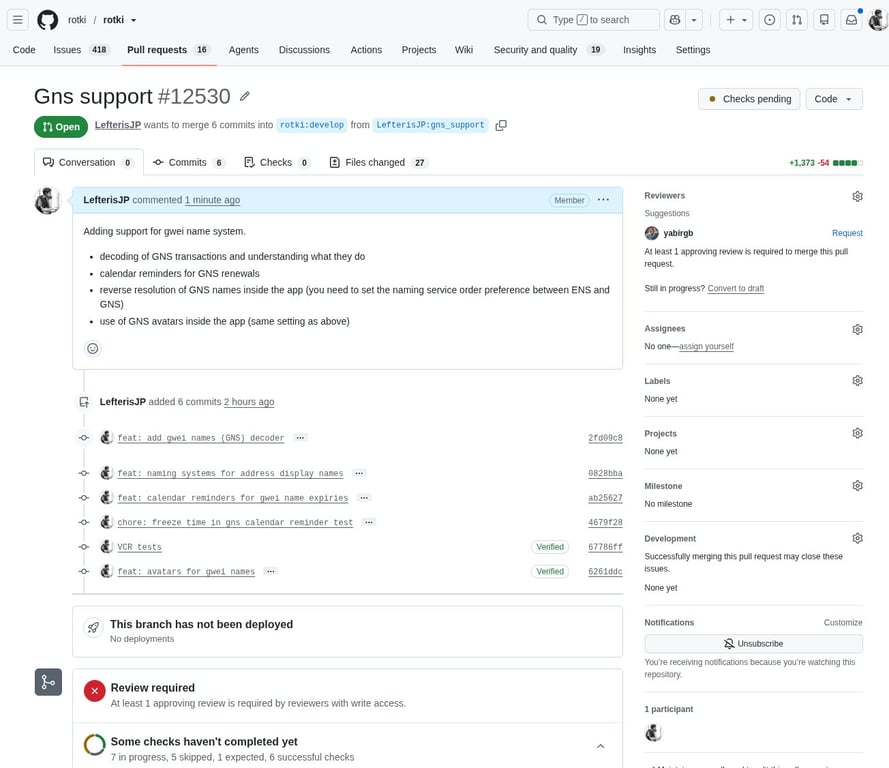This screenshot has width=889, height=768.
Task: Click the search input field
Action: click(x=594, y=20)
